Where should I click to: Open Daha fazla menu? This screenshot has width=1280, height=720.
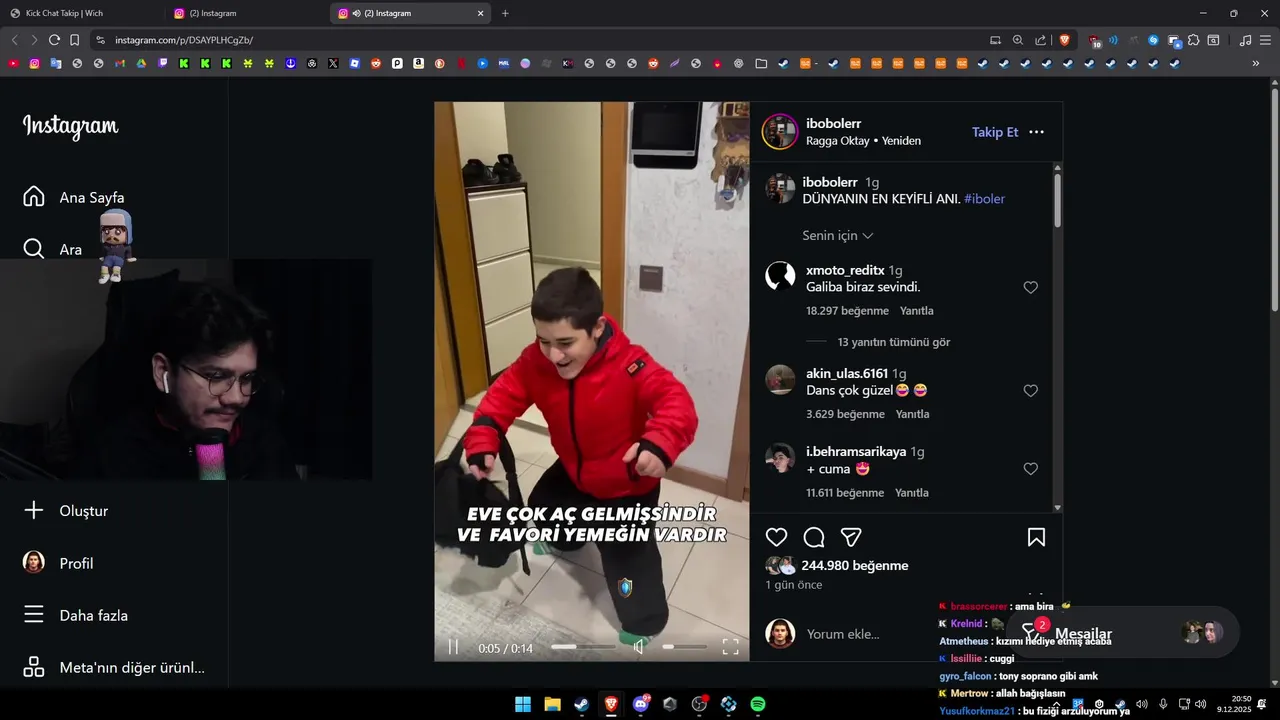(x=75, y=615)
